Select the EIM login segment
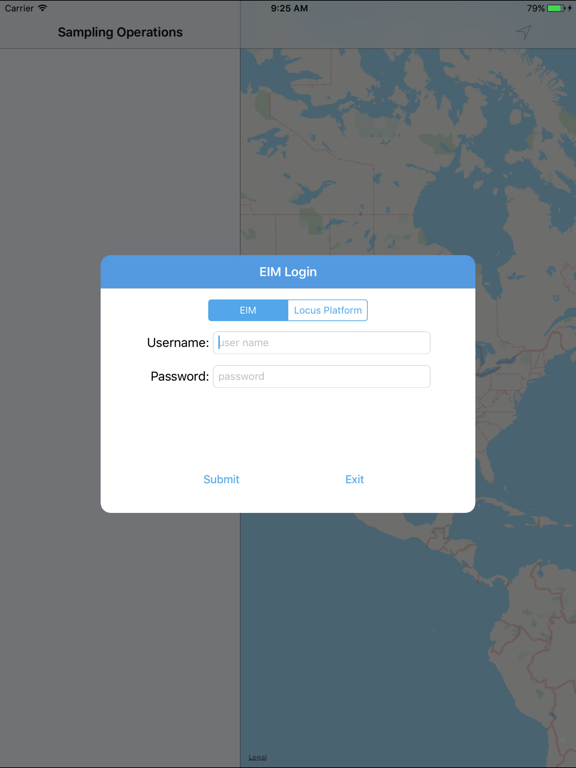This screenshot has height=768, width=576. [248, 310]
